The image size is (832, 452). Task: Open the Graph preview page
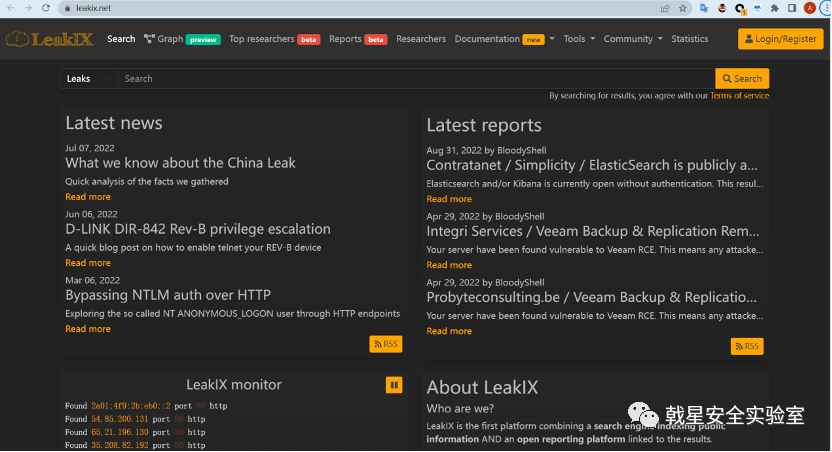tap(182, 39)
